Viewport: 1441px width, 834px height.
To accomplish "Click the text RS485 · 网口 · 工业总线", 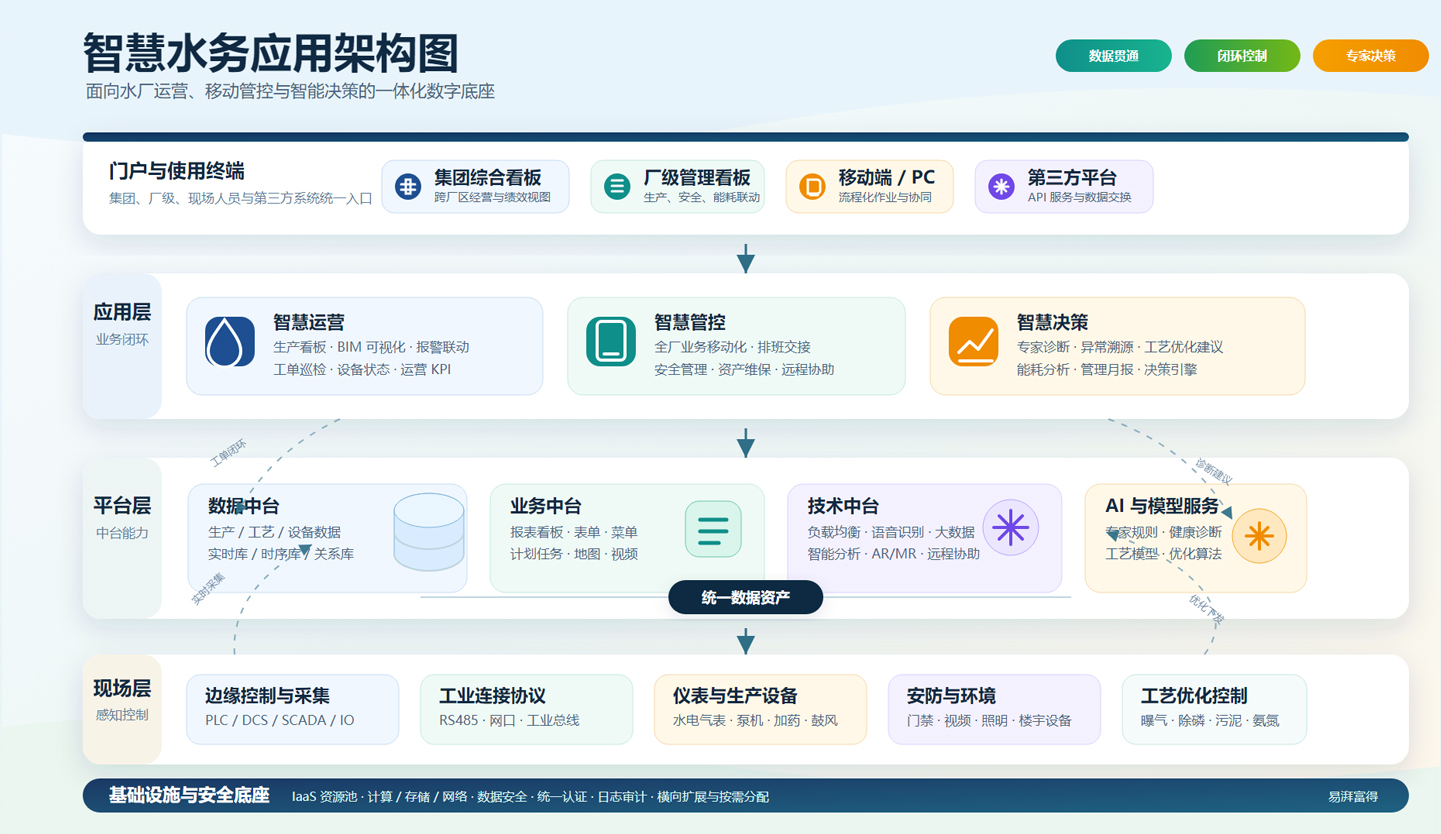I will tap(509, 720).
